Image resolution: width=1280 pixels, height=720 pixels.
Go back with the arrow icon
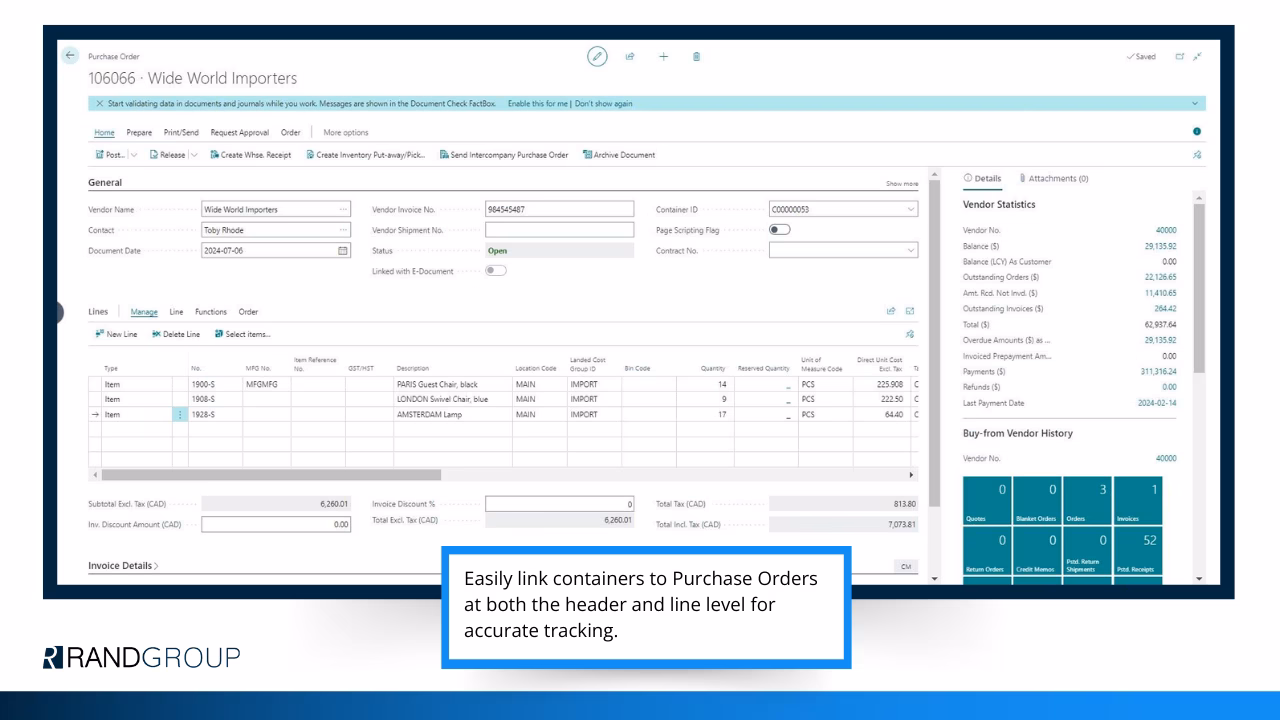[70, 56]
